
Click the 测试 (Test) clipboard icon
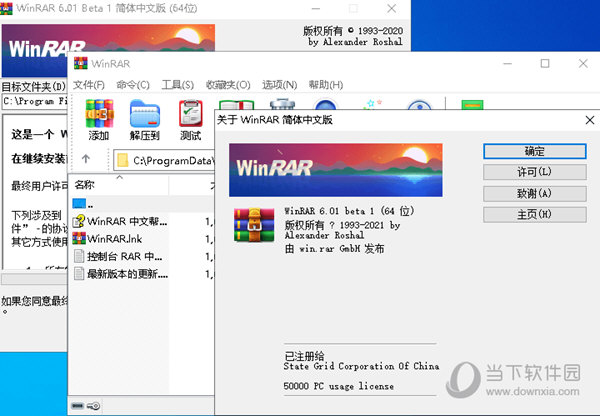(x=190, y=120)
